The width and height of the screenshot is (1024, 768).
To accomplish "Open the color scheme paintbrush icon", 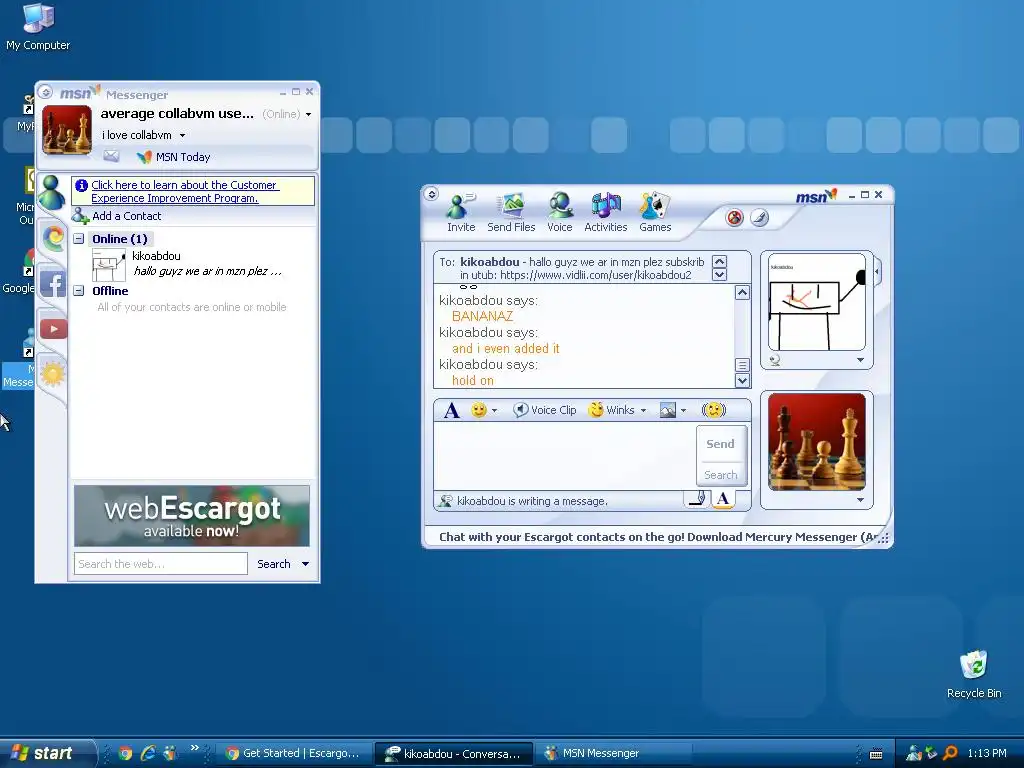I will [759, 217].
